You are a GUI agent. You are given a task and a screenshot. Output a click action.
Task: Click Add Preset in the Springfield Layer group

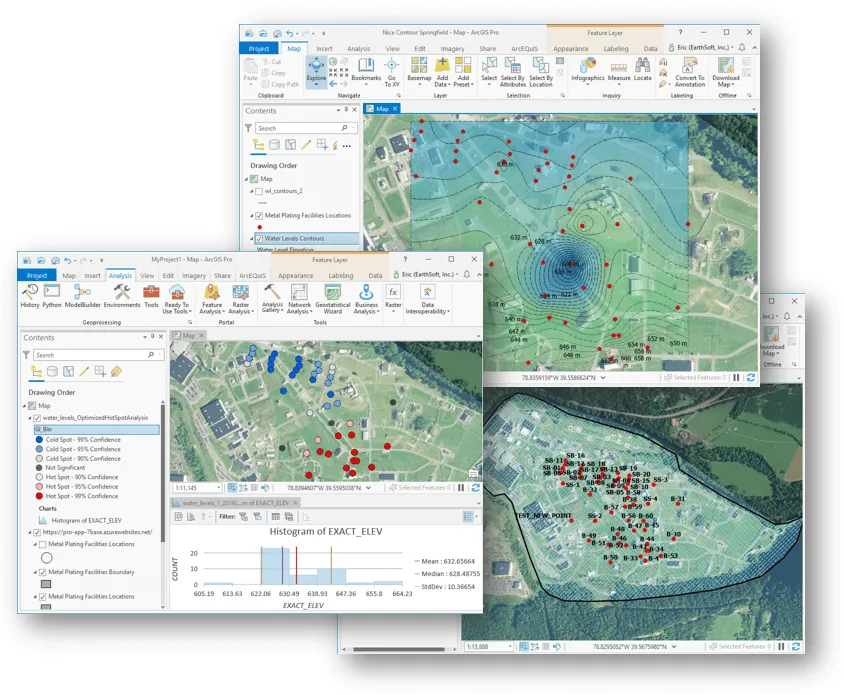click(463, 72)
